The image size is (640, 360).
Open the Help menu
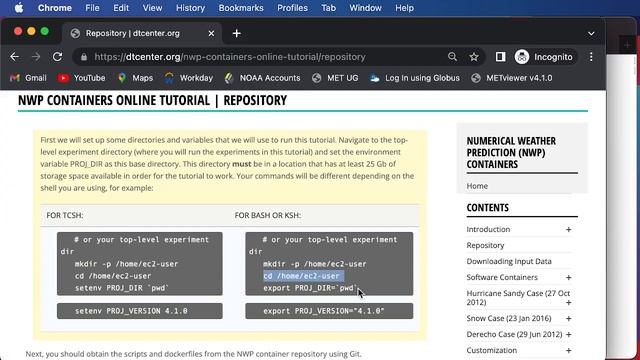404,8
